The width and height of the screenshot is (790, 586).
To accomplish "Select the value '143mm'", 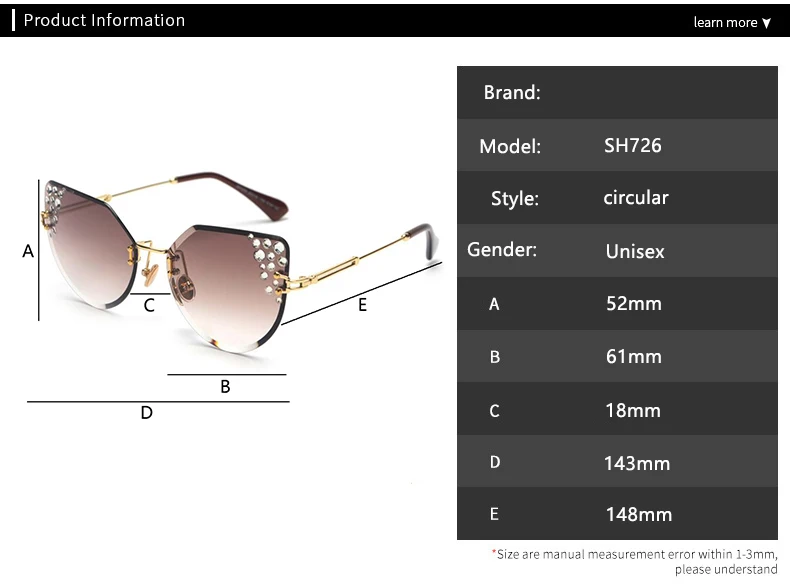I will coord(637,463).
